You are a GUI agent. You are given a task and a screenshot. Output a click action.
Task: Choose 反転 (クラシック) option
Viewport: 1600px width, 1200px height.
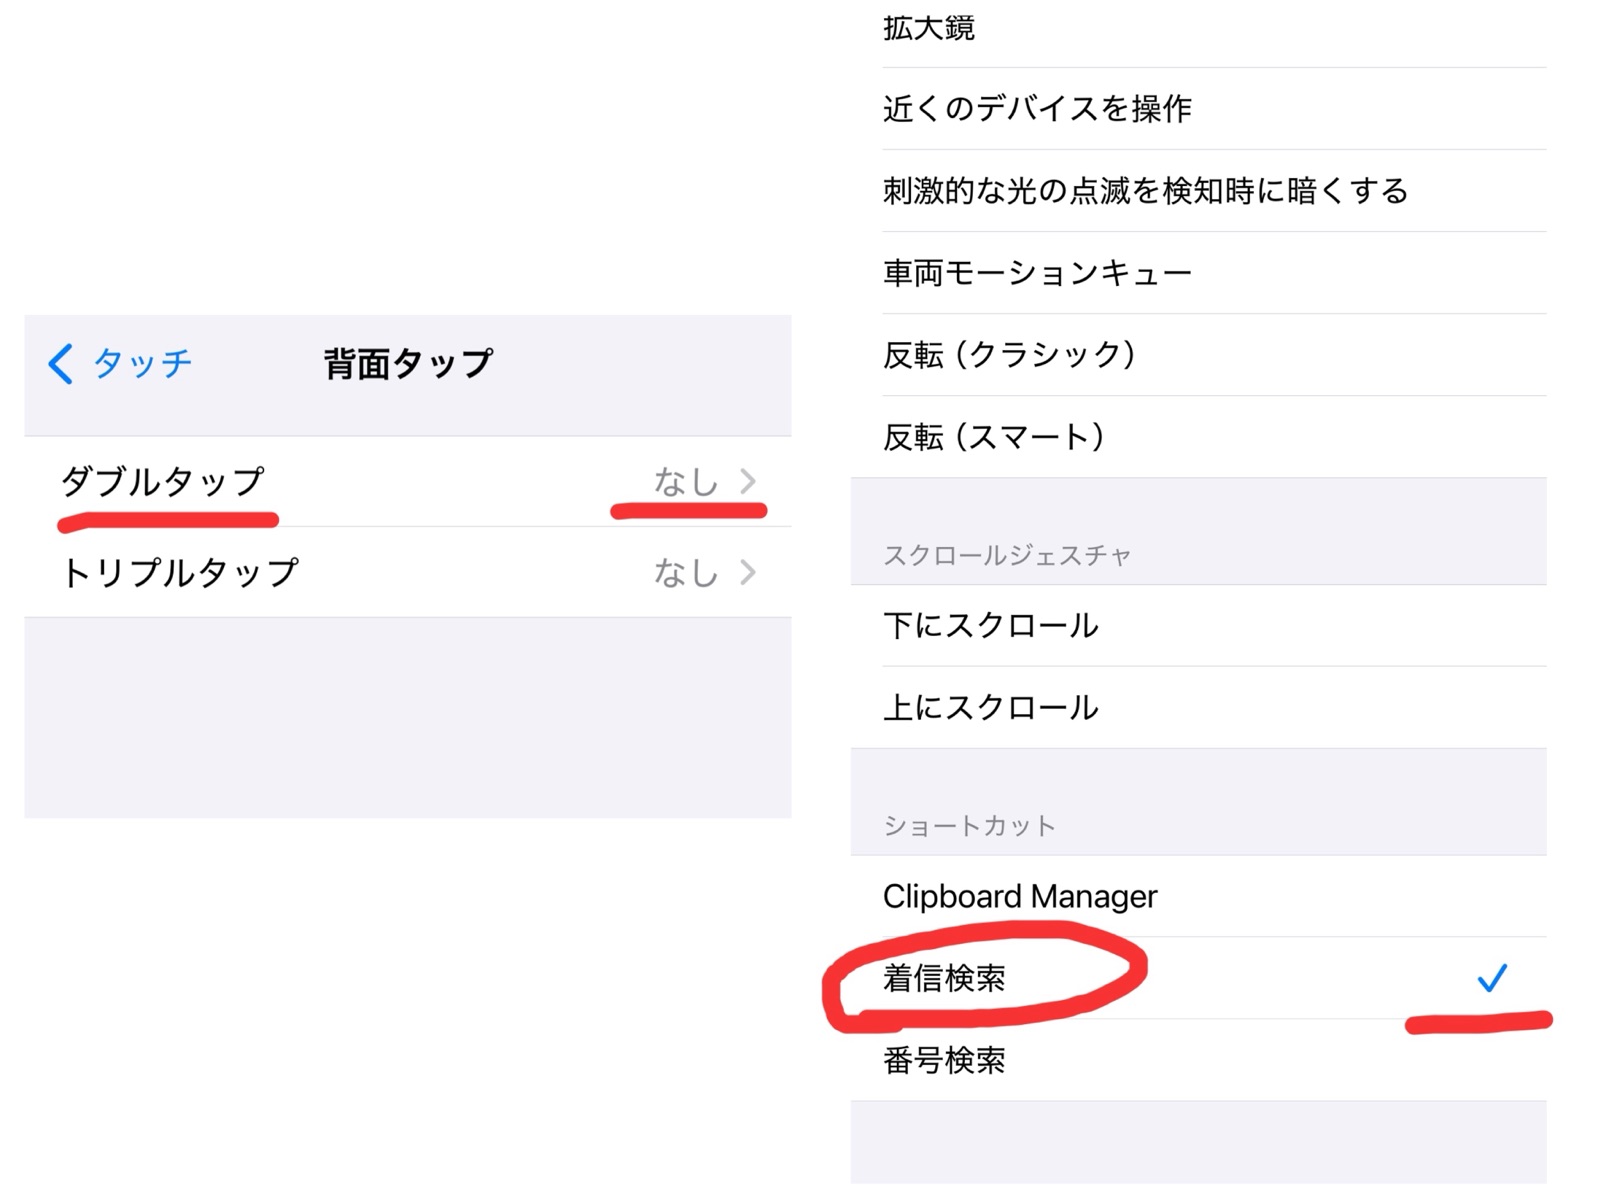1009,354
